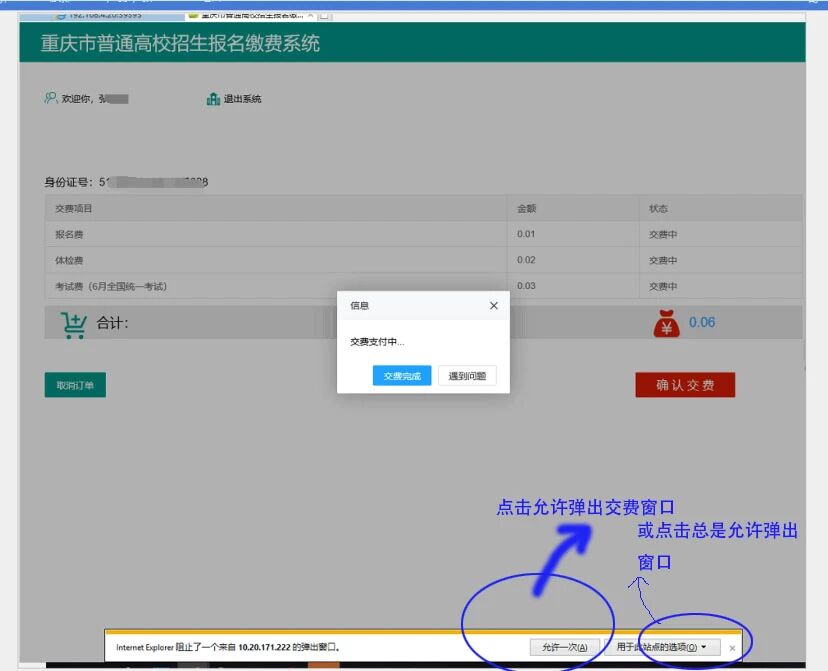Image resolution: width=828 pixels, height=671 pixels.
Task: Select the 重庆市普通高校招生 browser tab
Action: click(x=250, y=16)
